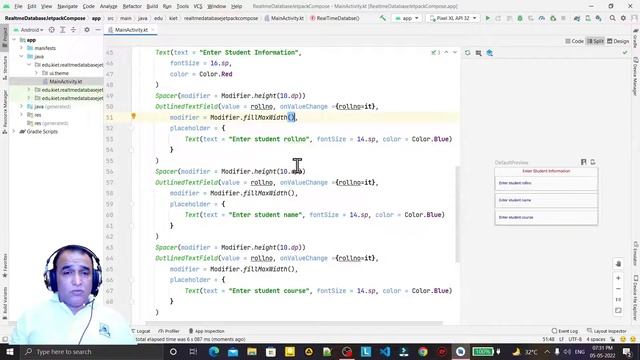Image resolution: width=640 pixels, height=360 pixels.
Task: Open the Refactor menu
Action: (x=132, y=6)
